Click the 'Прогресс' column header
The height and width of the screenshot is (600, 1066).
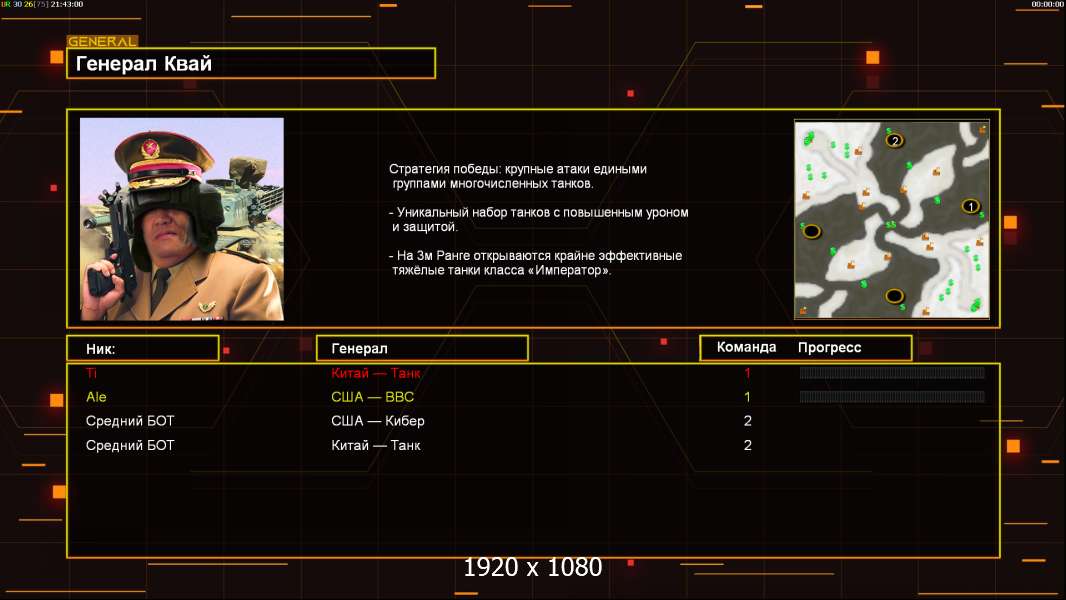pyautogui.click(x=829, y=347)
